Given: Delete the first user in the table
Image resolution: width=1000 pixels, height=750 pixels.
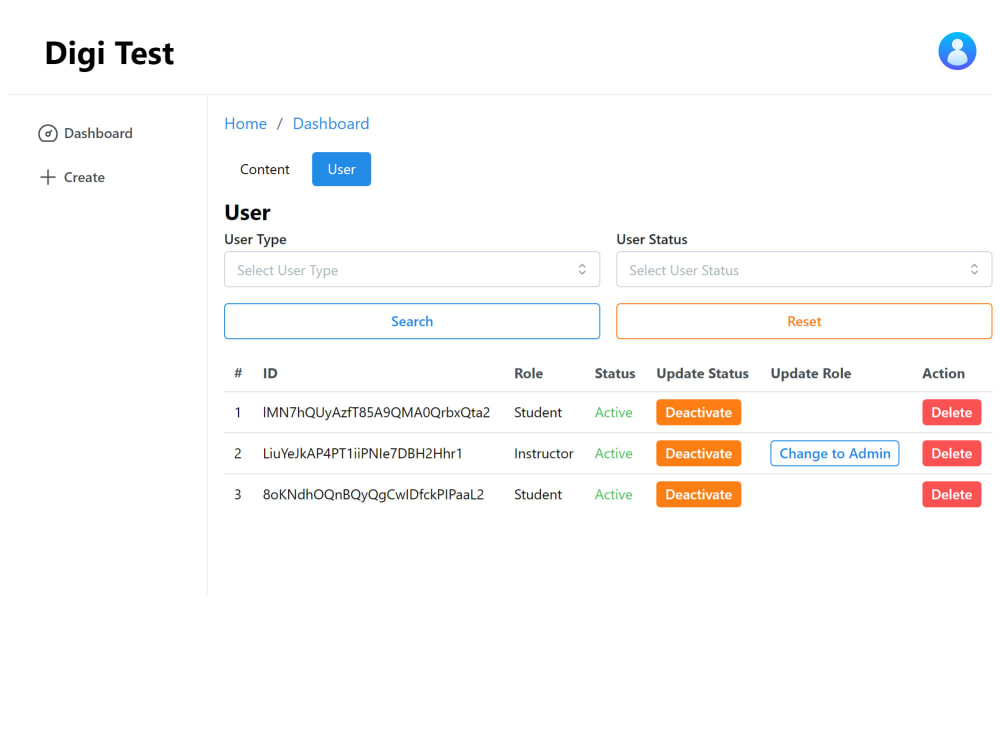Looking at the screenshot, I should click(951, 412).
